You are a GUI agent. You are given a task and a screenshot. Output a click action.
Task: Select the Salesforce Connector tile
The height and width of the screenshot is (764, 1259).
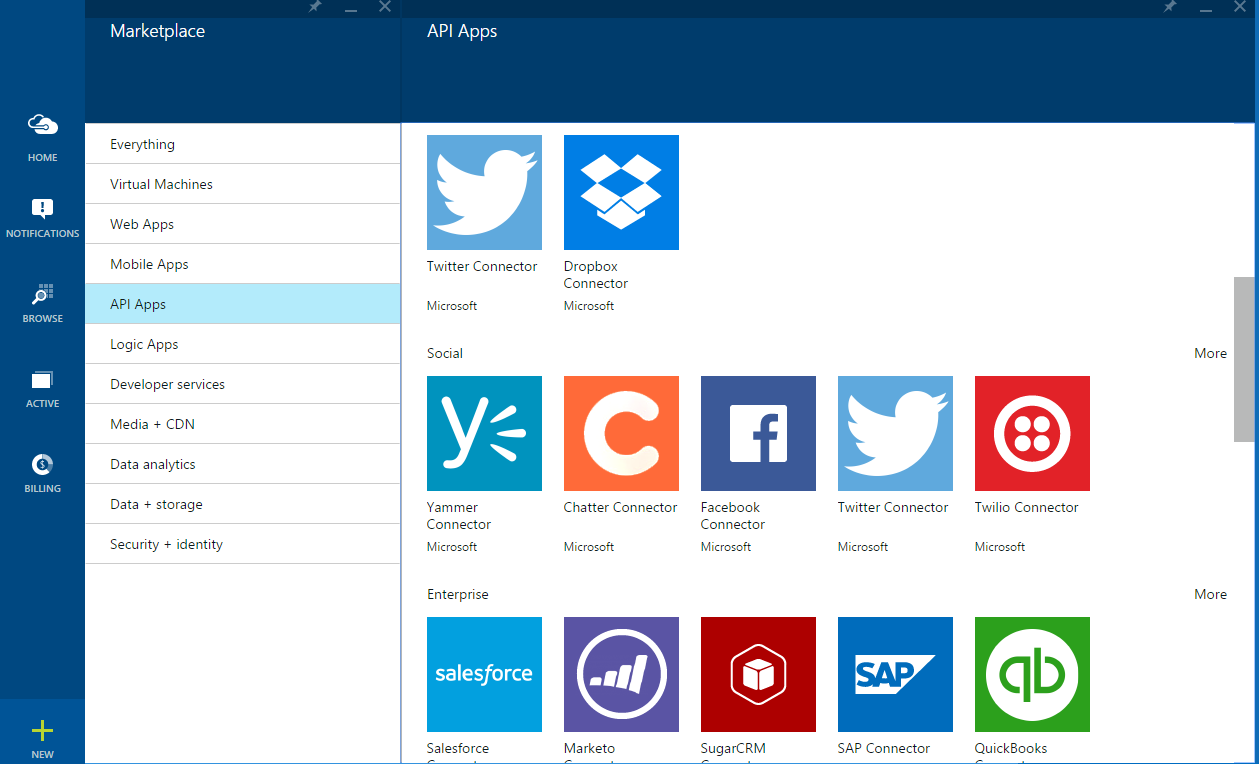pos(484,674)
